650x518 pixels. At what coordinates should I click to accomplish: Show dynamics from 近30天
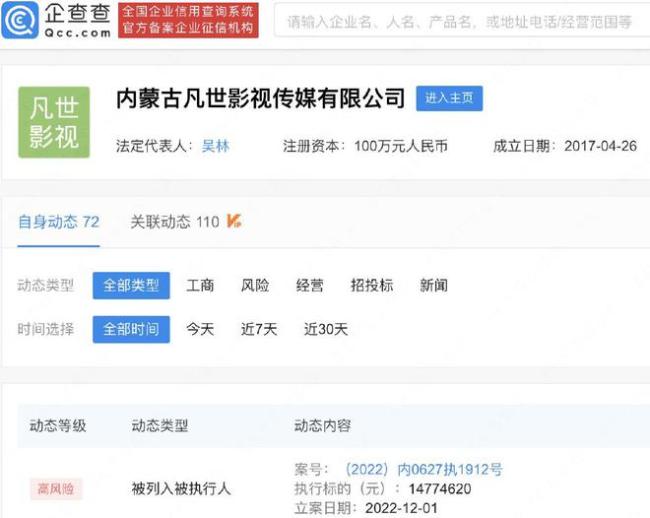point(326,329)
